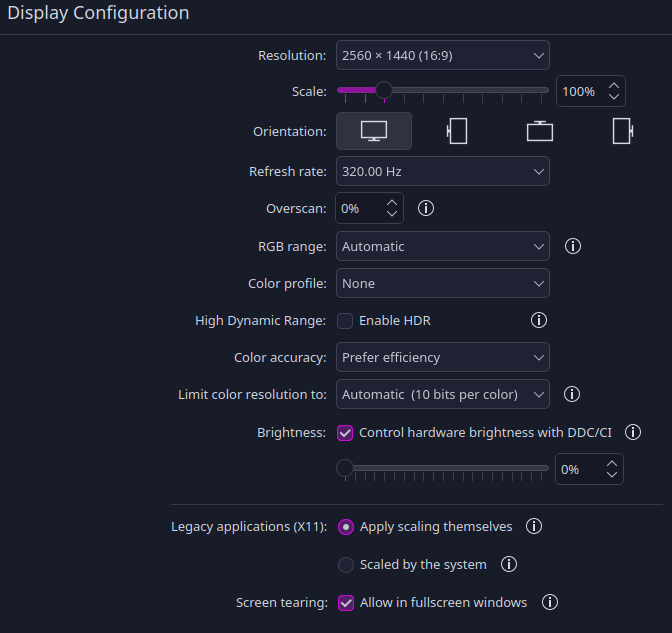
Task: Show info about Enable HDR
Action: click(x=539, y=320)
